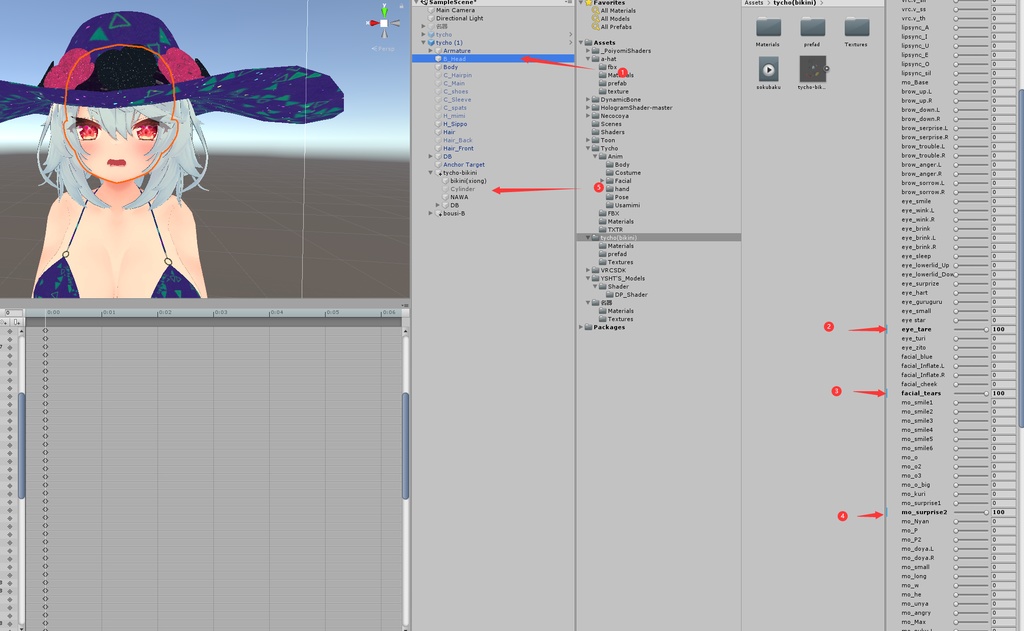
Task: Click tycho(bikini) in the breadcrumb path
Action: [795, 3]
